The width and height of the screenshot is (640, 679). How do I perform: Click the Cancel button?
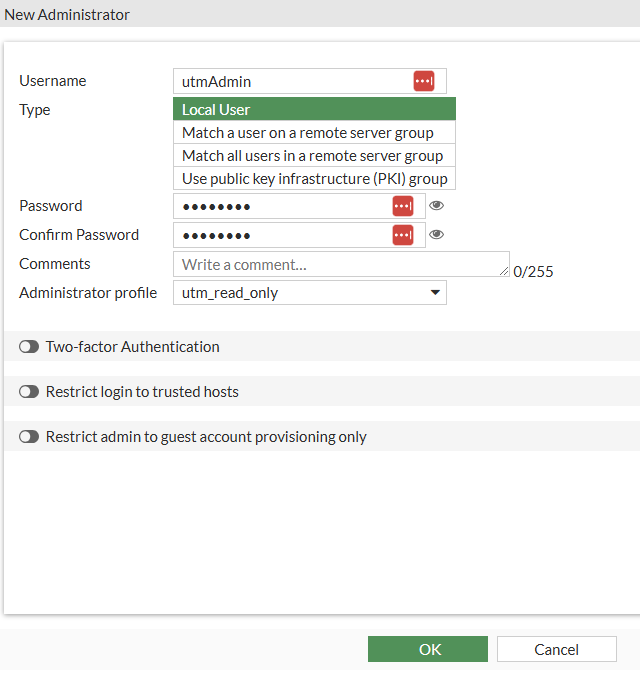556,649
